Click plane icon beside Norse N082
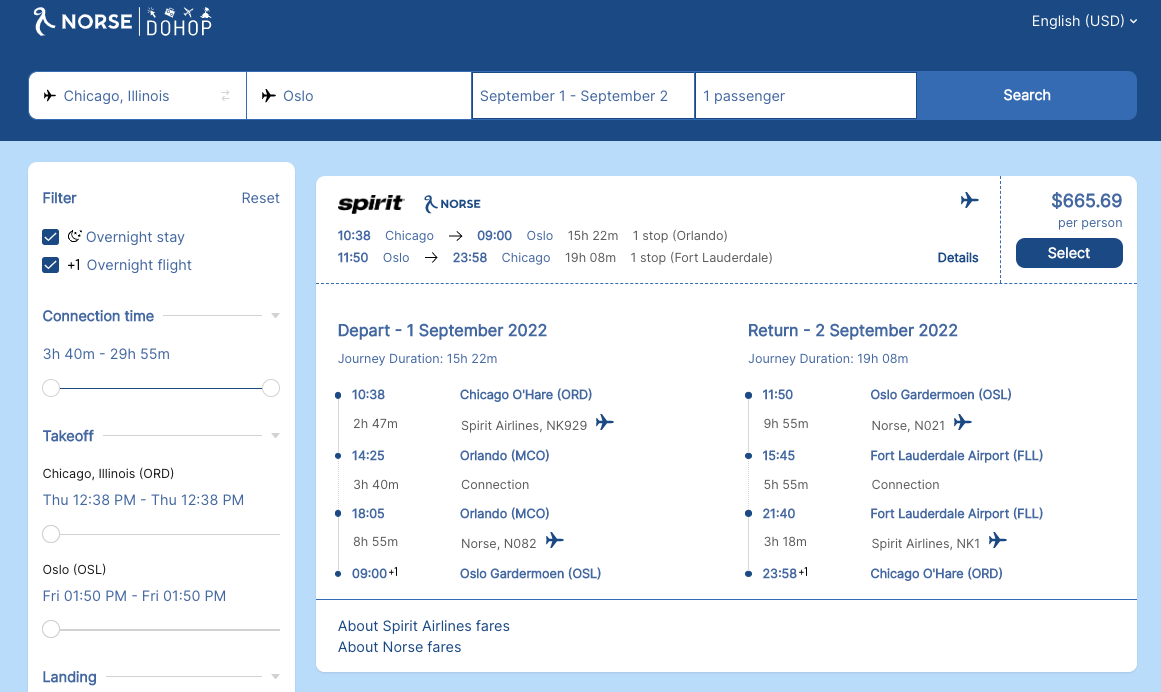The height and width of the screenshot is (692, 1161). coord(554,541)
